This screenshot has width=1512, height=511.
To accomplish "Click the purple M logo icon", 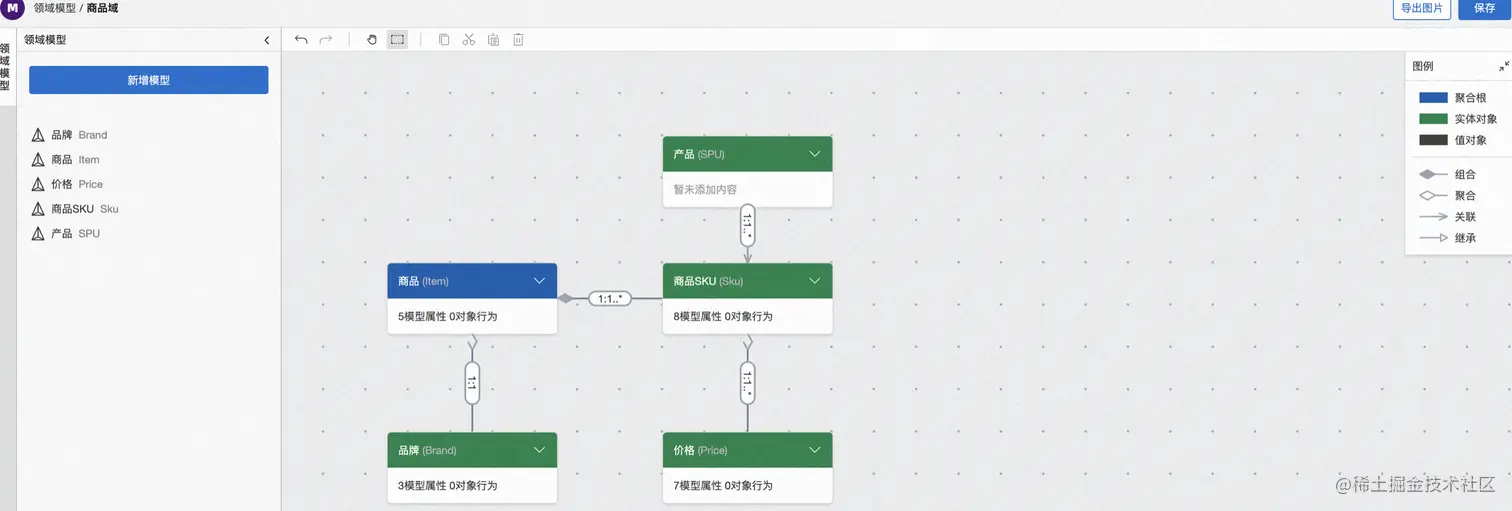I will pyautogui.click(x=11, y=8).
